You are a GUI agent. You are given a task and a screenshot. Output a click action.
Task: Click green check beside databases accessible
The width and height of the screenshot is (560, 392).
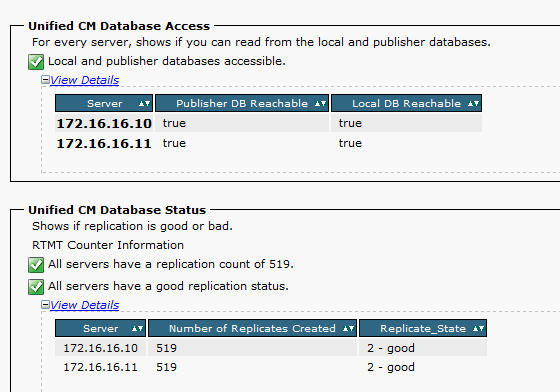click(x=36, y=62)
